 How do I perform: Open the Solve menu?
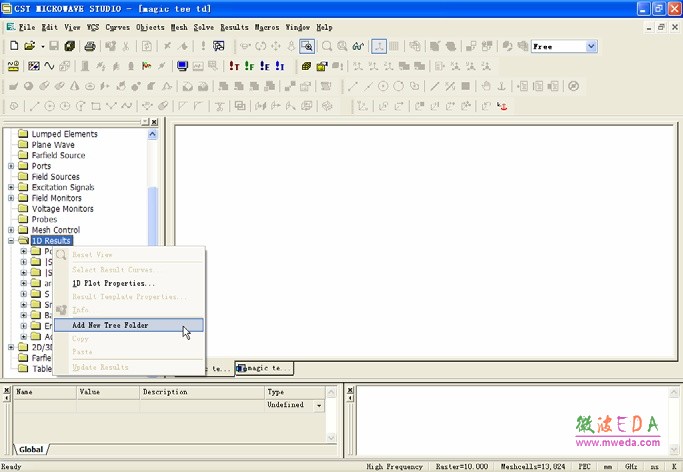click(203, 27)
